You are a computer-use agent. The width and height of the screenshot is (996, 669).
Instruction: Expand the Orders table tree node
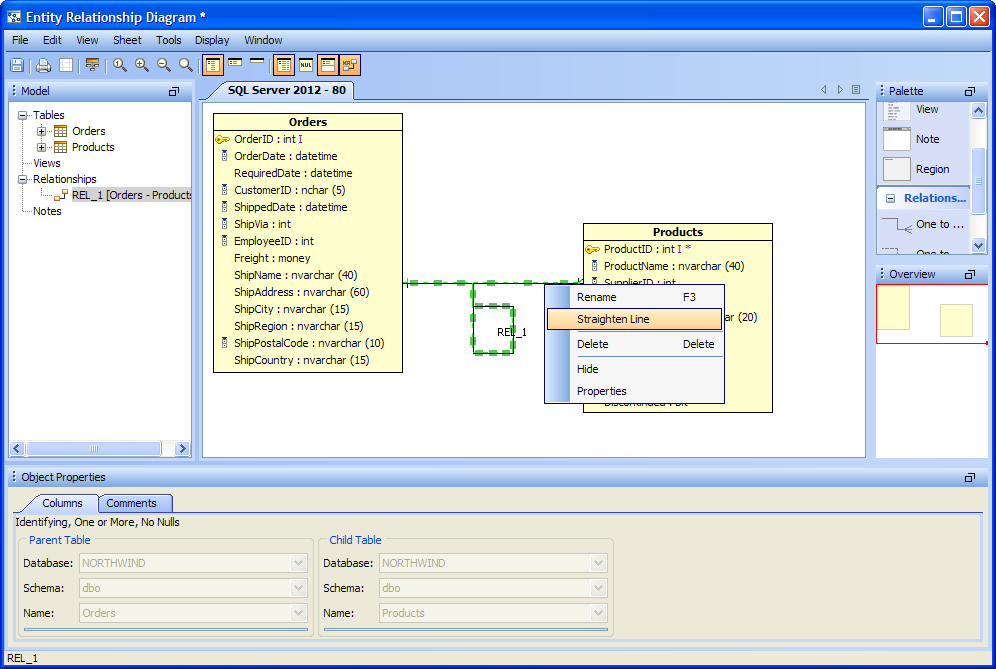[41, 131]
